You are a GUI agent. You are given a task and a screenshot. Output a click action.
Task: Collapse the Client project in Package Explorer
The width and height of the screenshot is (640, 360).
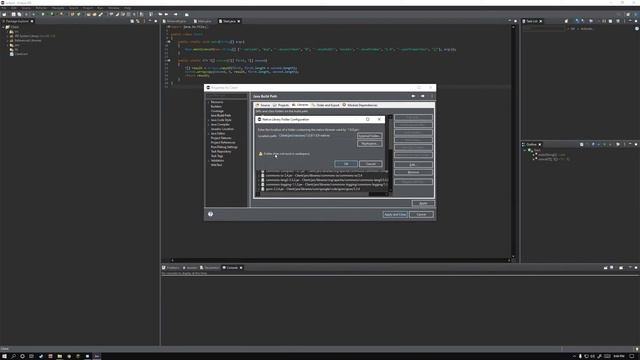(x=4, y=27)
